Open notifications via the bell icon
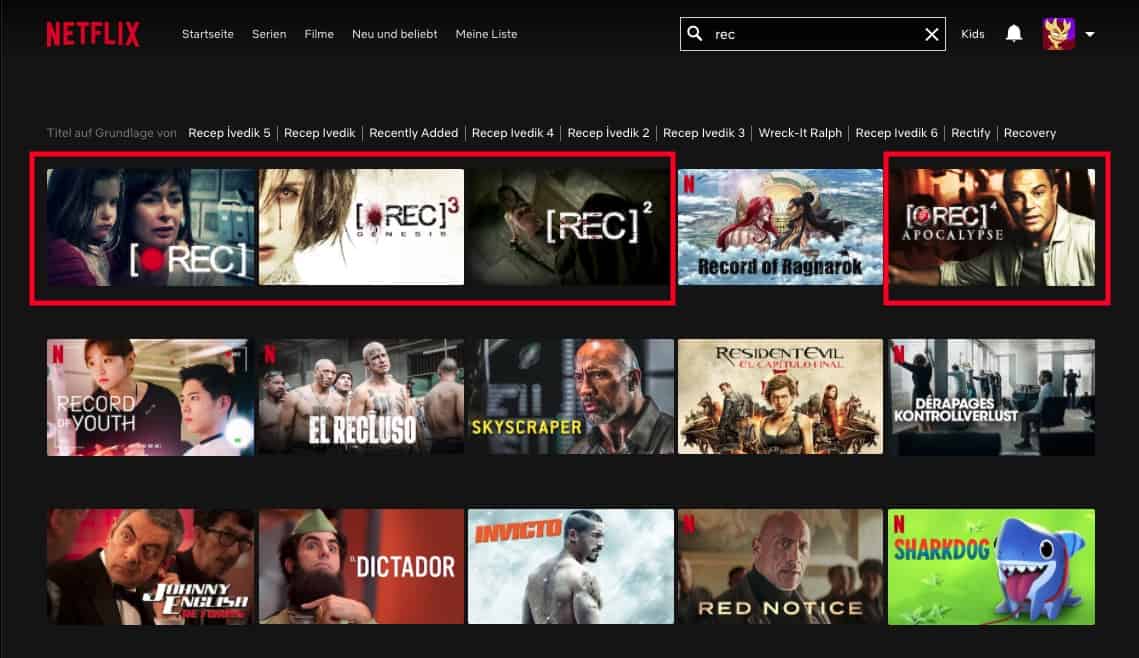This screenshot has height=658, width=1139. [x=1013, y=33]
